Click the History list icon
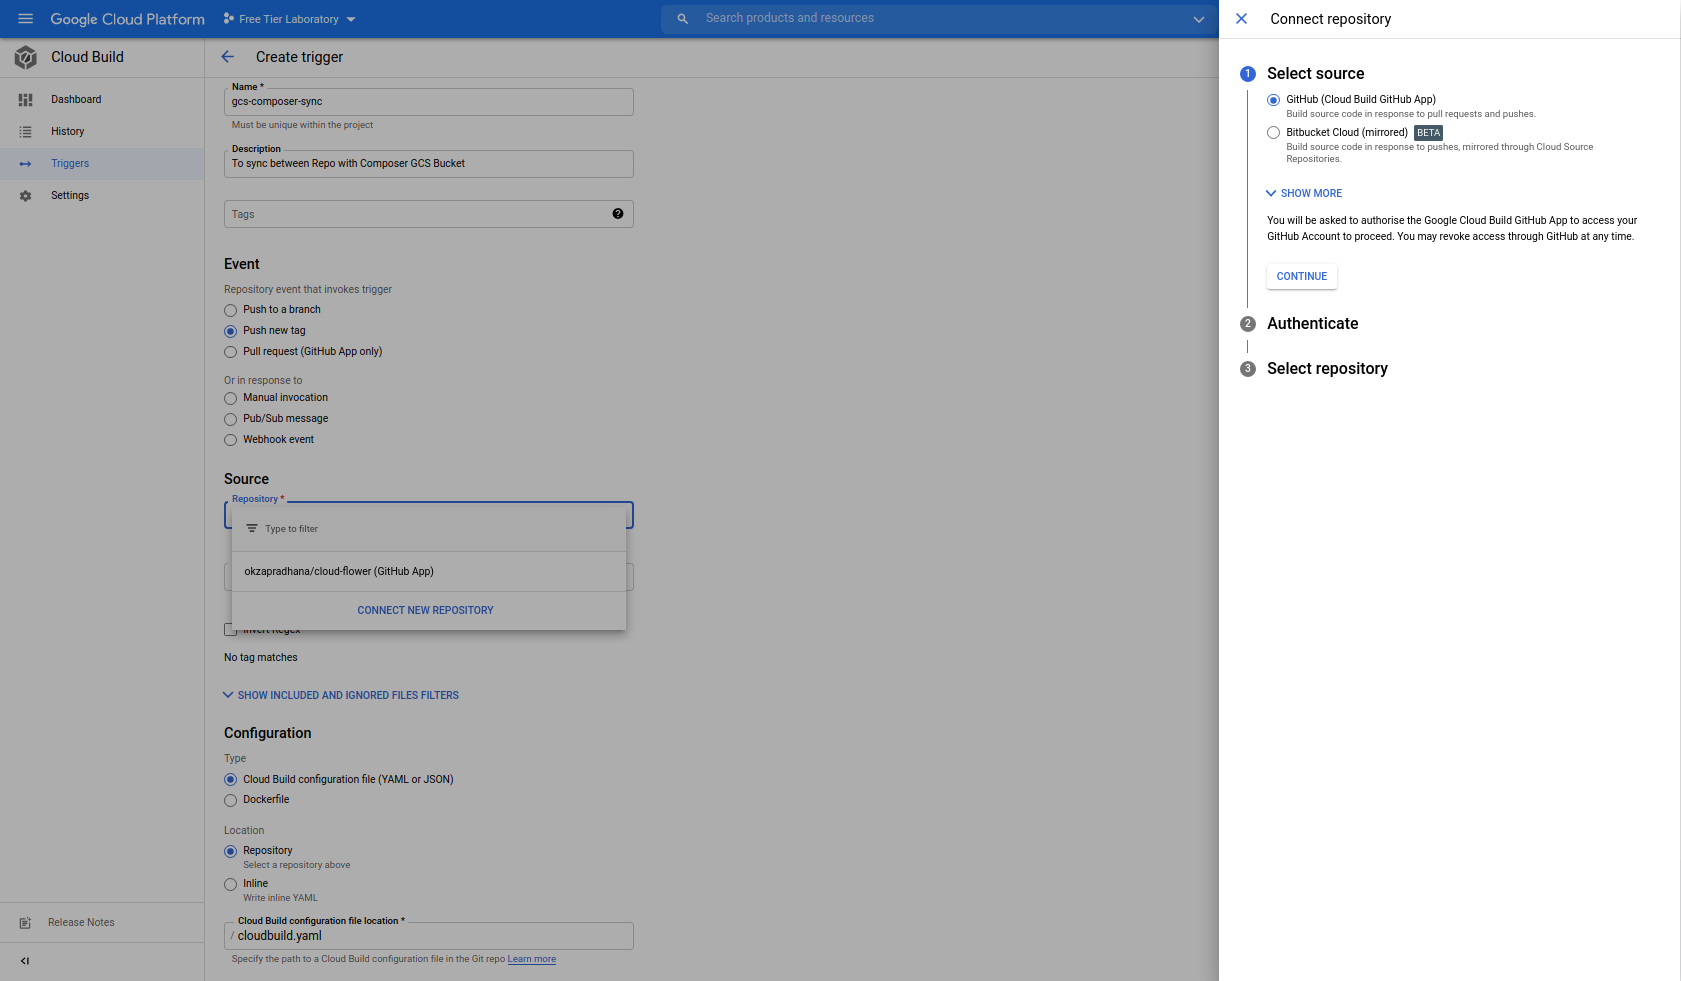The width and height of the screenshot is (1681, 981). (x=26, y=132)
